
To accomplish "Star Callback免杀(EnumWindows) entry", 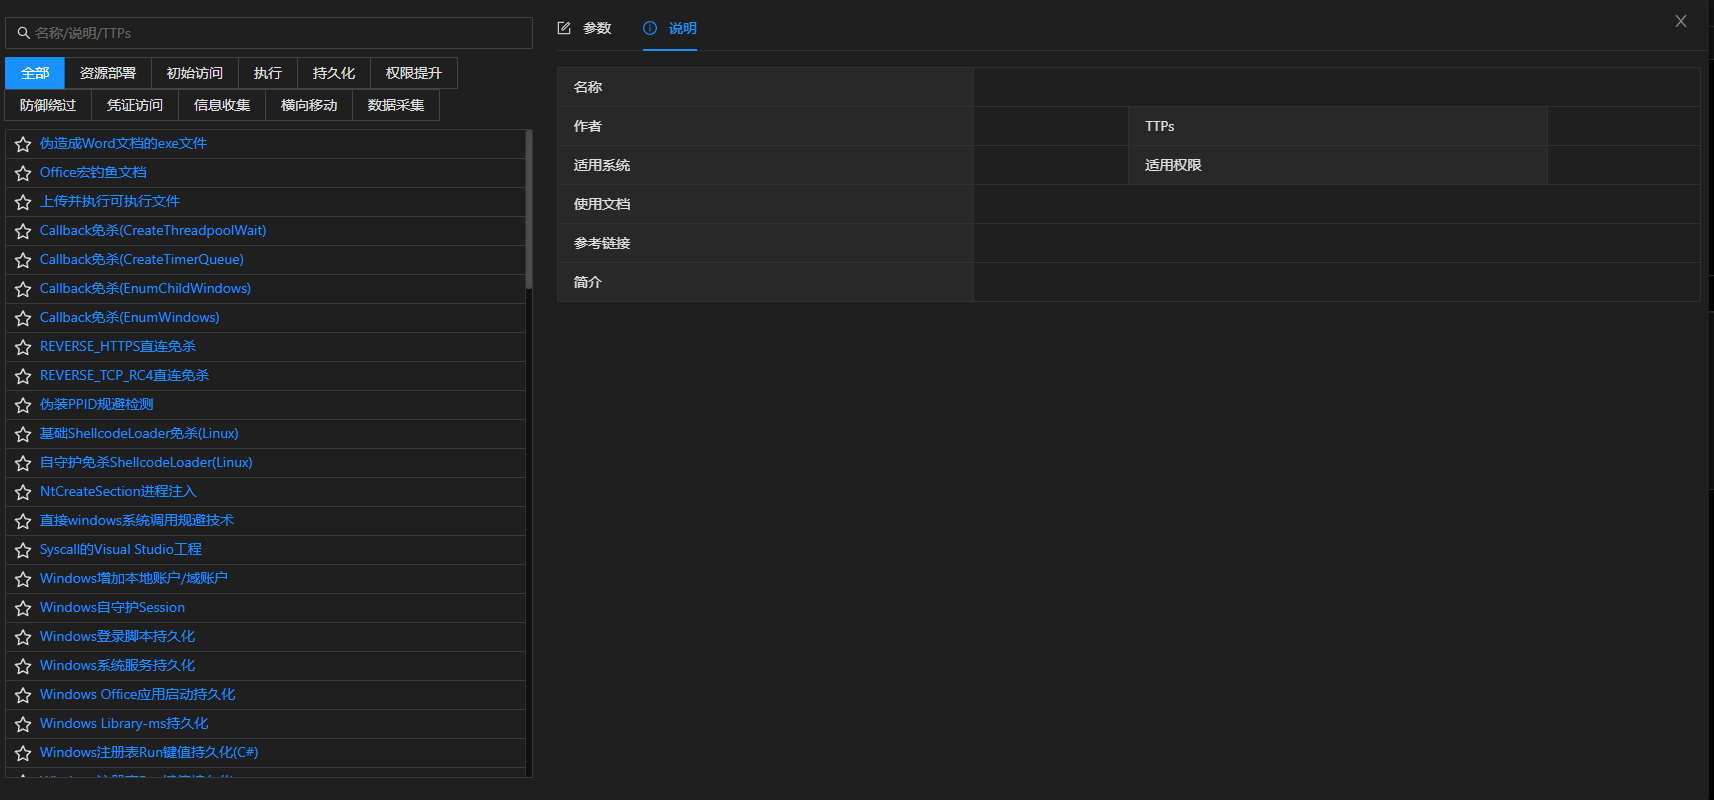I will (23, 318).
